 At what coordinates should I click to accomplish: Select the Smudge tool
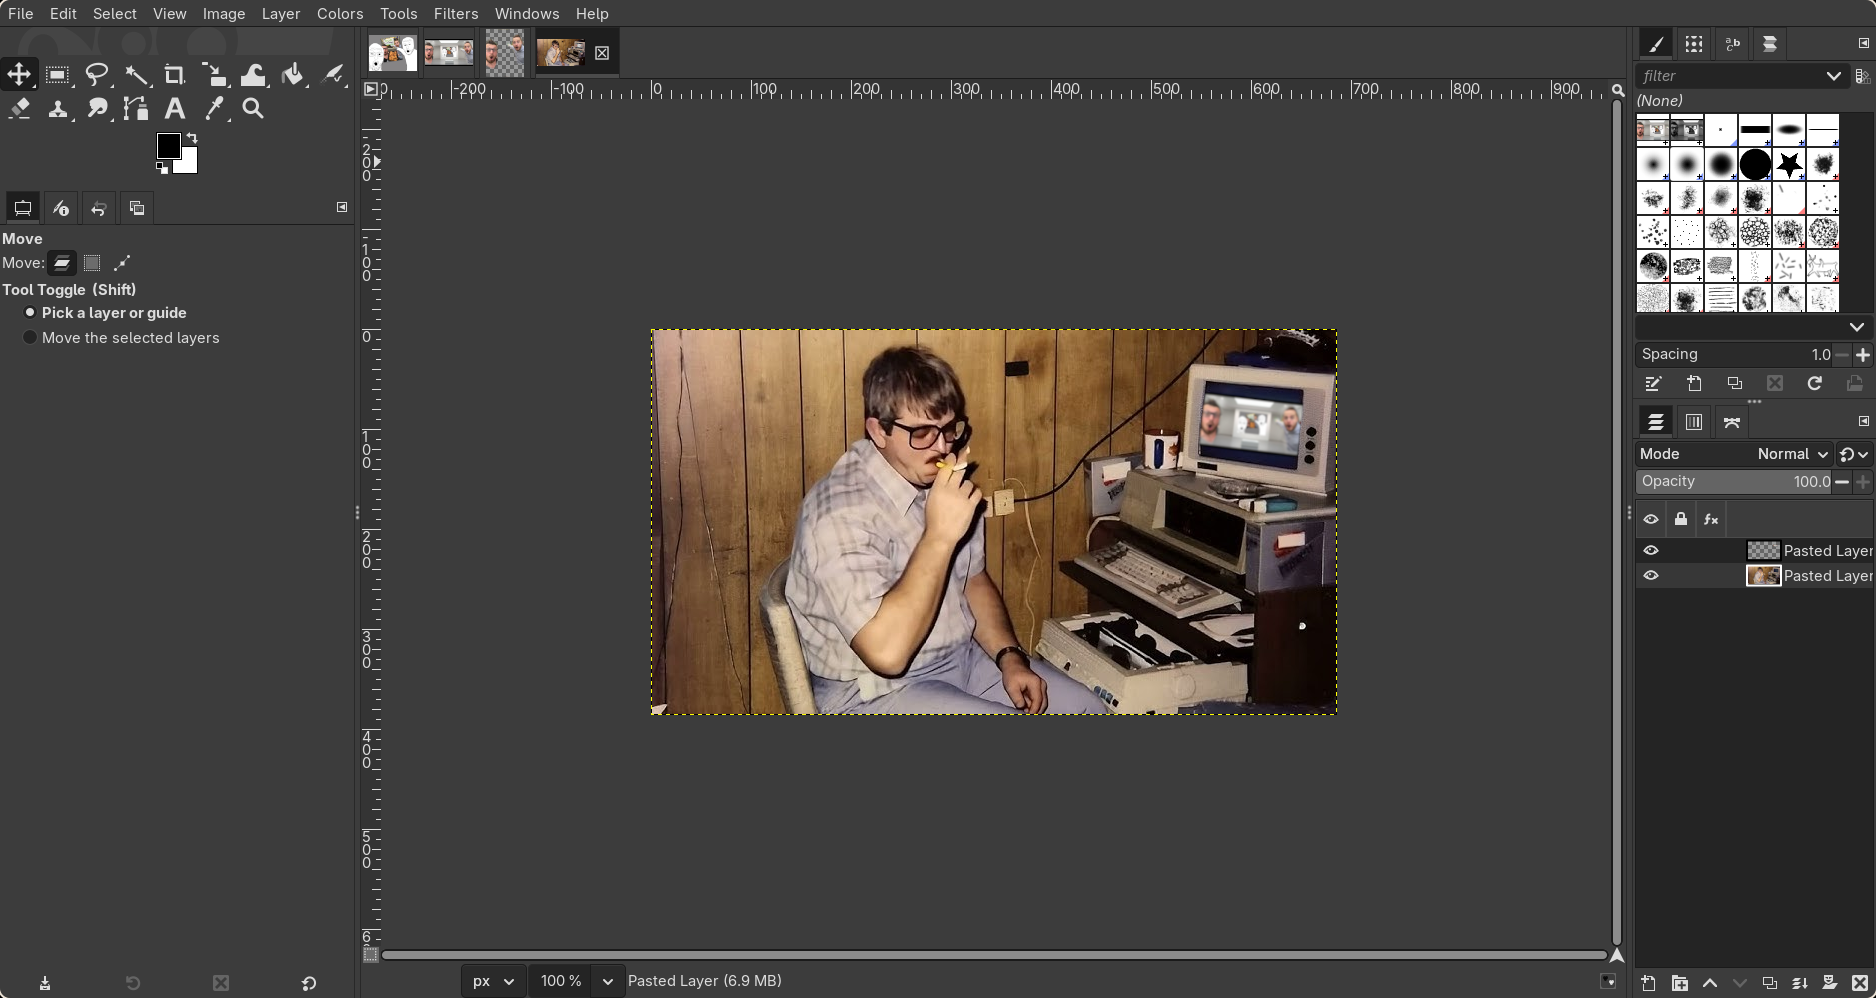click(x=97, y=109)
